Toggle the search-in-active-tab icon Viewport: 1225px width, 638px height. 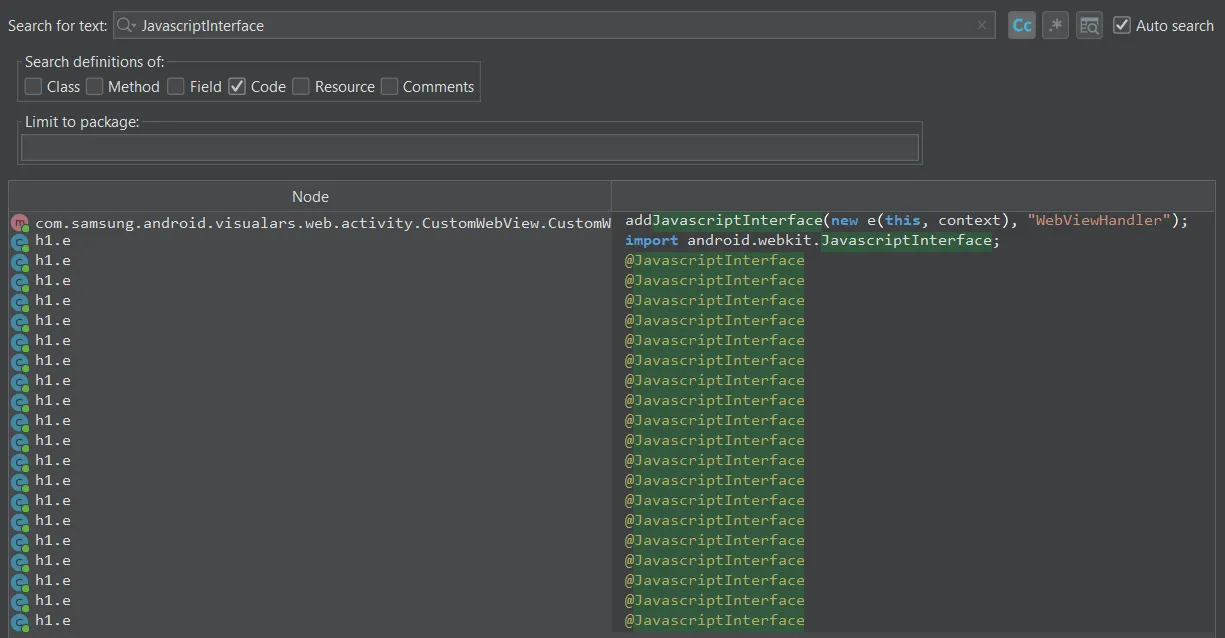click(1089, 26)
